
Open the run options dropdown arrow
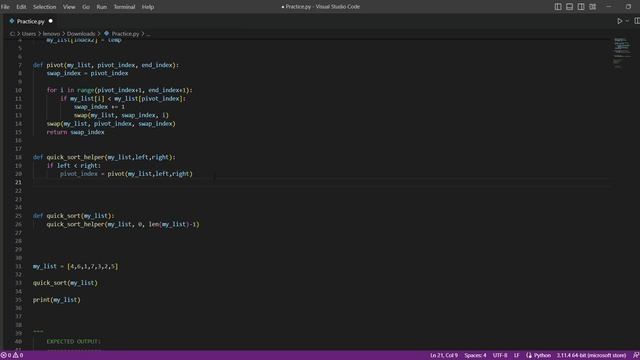tap(627, 21)
